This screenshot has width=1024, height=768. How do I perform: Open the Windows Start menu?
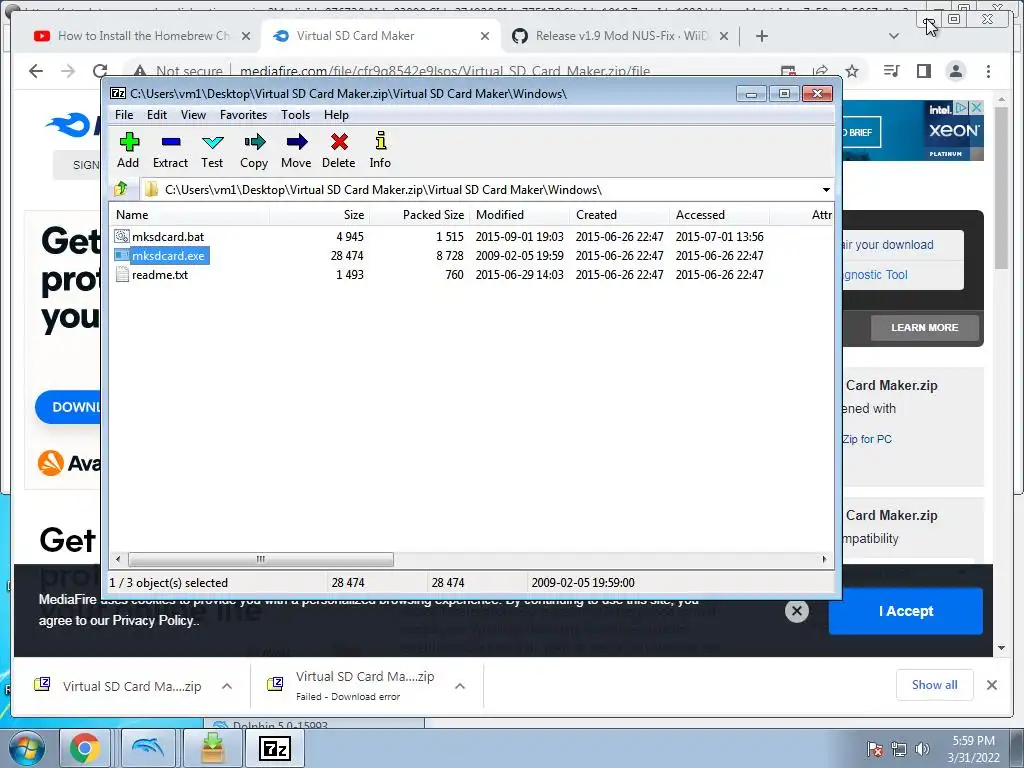coord(26,748)
